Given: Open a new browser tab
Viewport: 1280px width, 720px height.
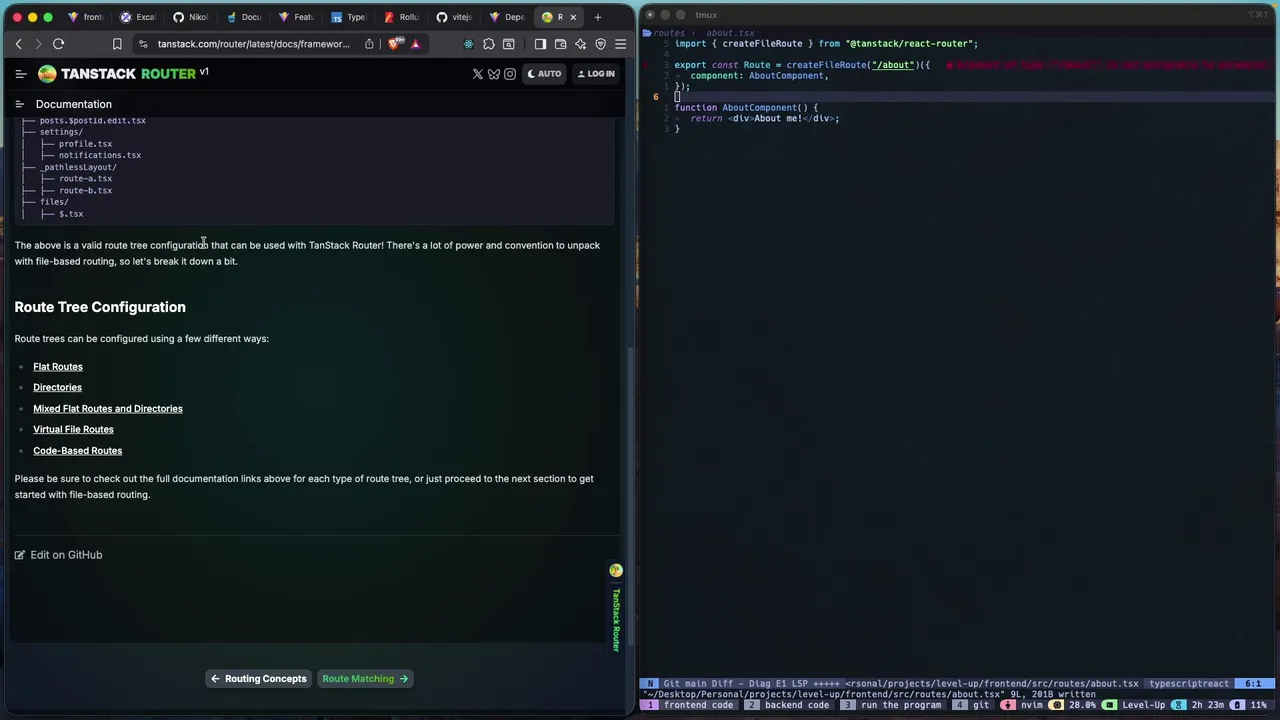Looking at the screenshot, I should 597,17.
